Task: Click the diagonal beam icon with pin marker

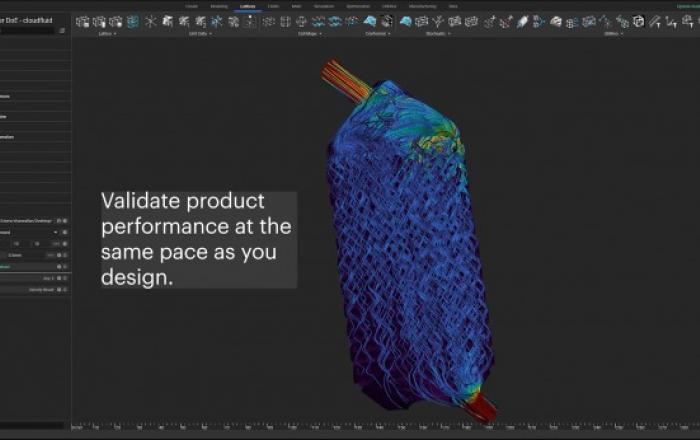Action: (655, 21)
